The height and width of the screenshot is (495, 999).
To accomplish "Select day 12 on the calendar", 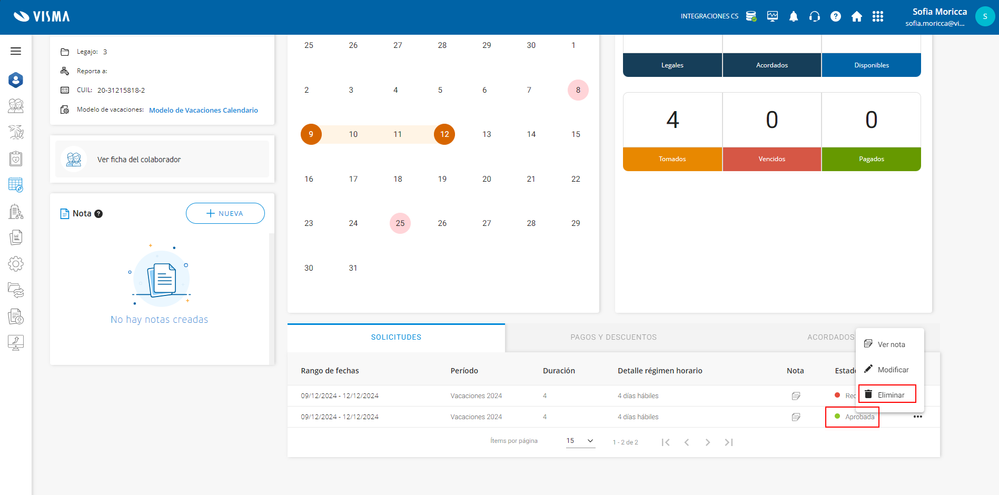I will tap(444, 134).
